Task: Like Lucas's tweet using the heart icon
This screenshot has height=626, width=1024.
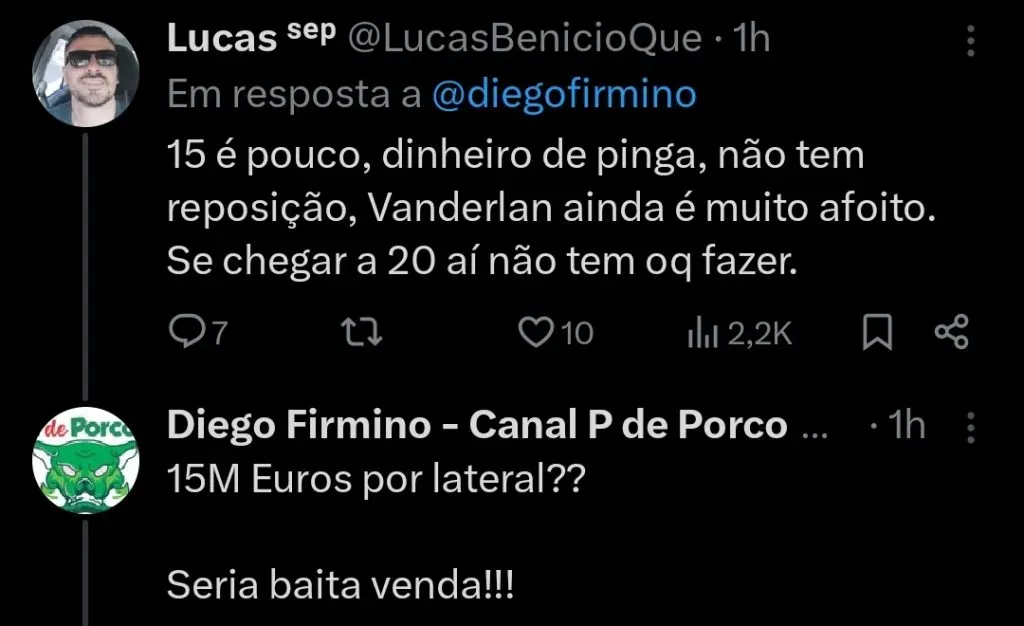Action: coord(538,330)
